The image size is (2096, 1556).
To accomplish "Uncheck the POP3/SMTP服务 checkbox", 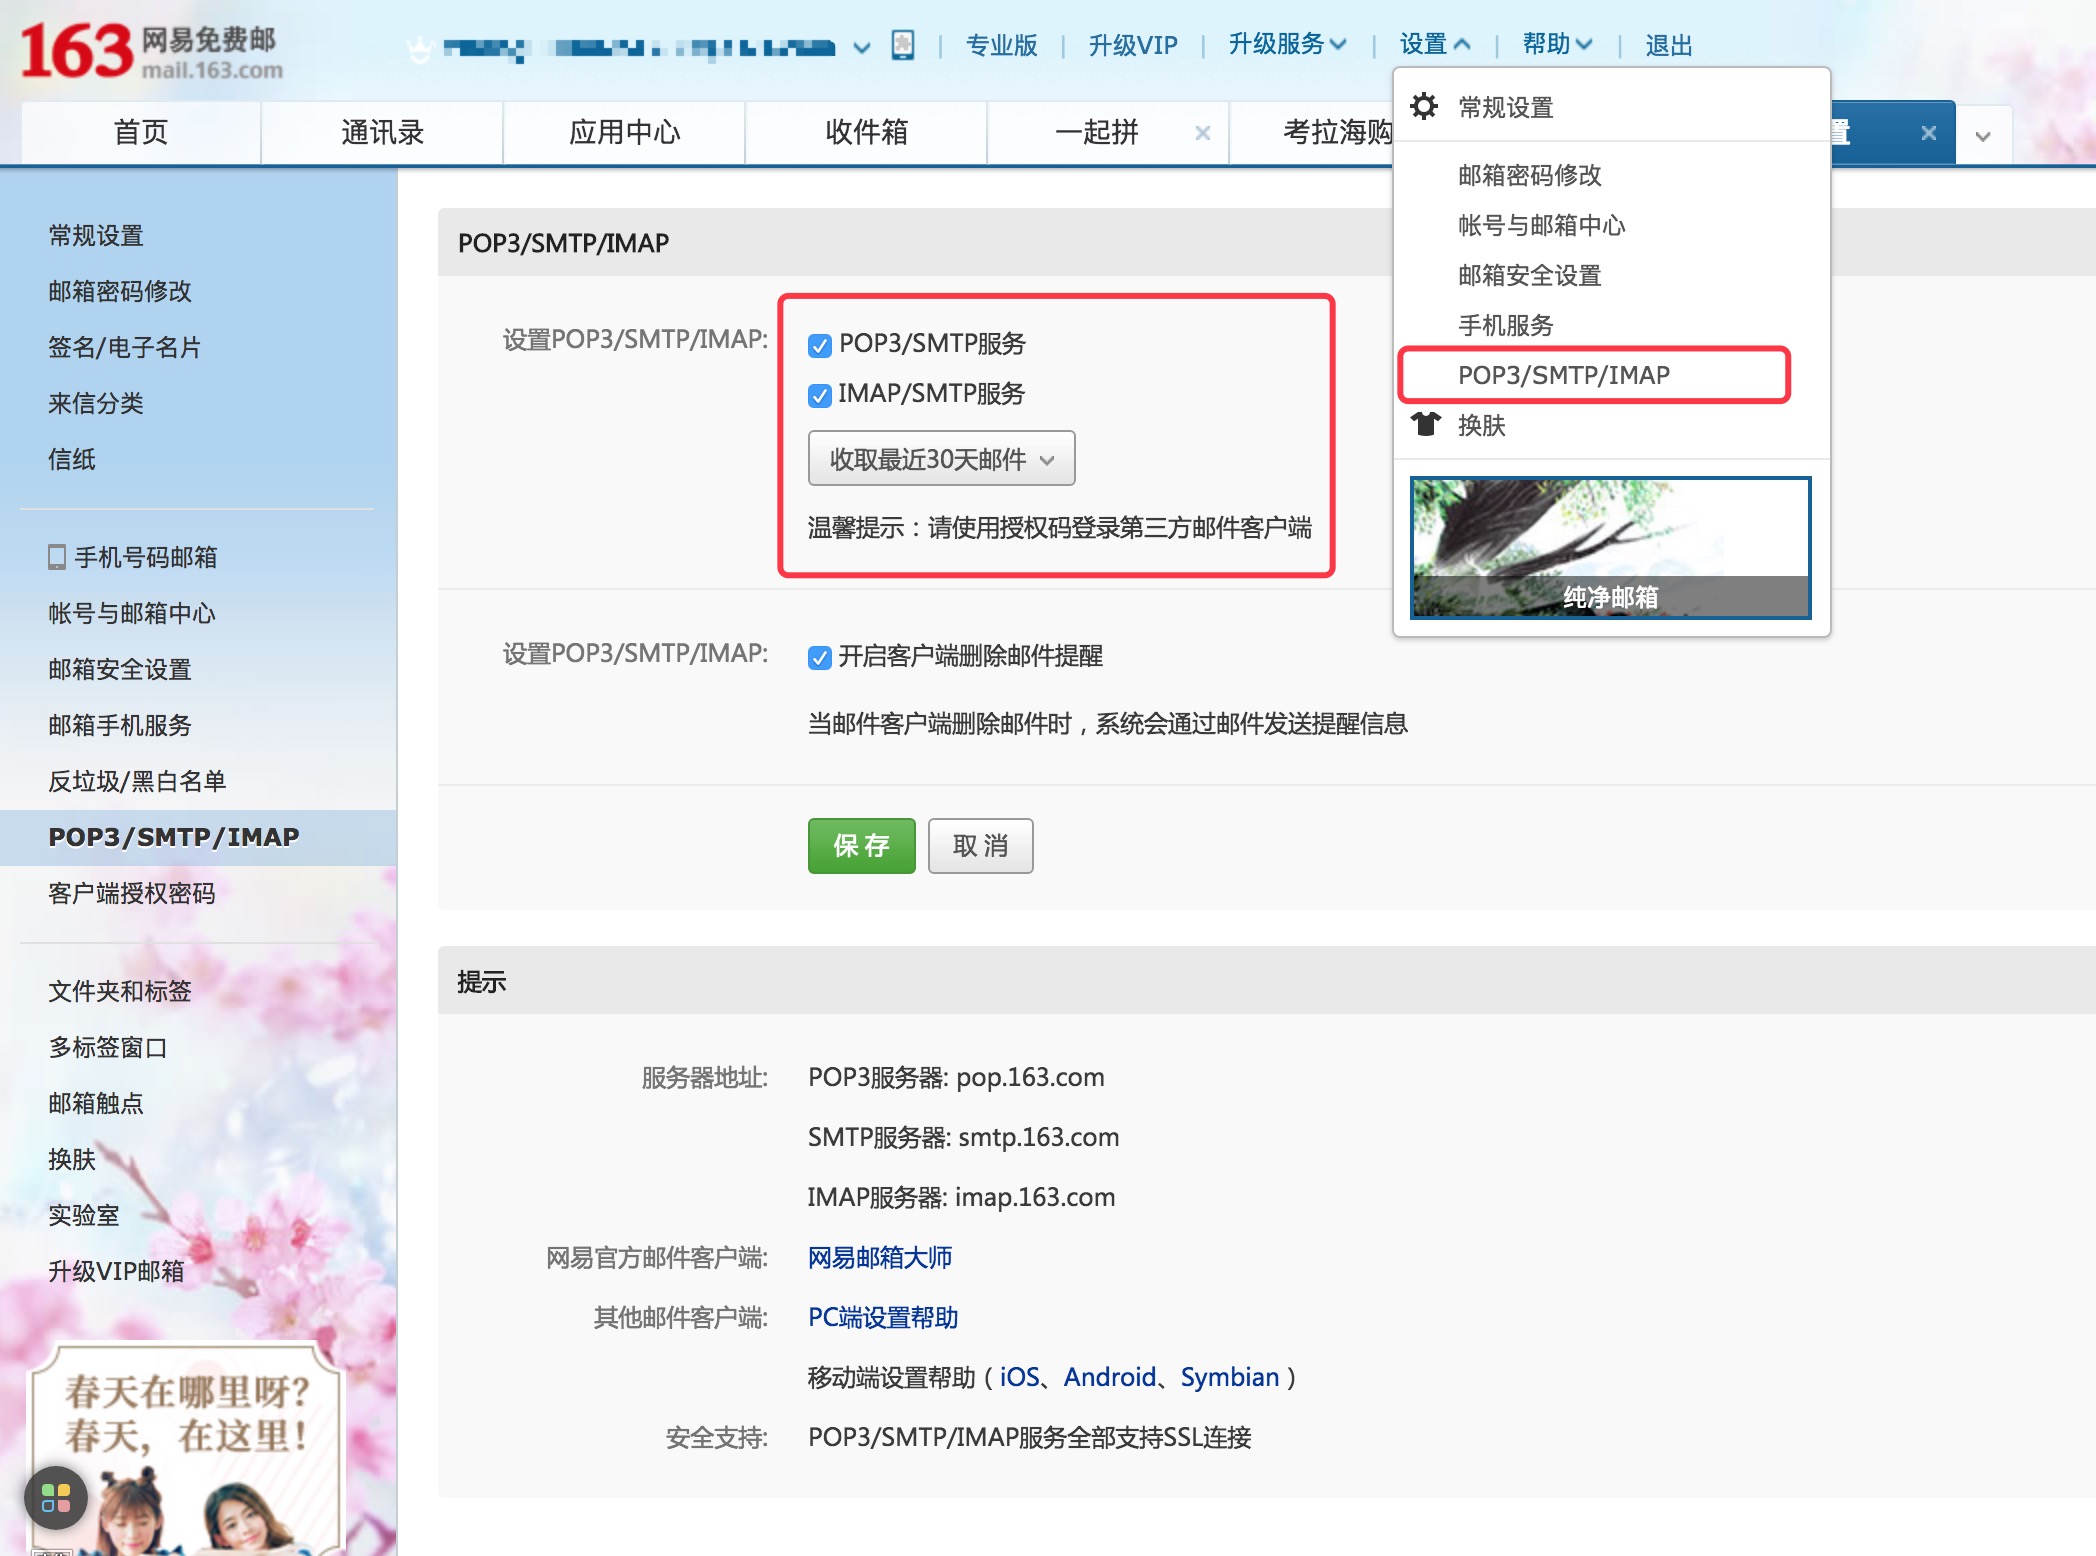I will 818,343.
